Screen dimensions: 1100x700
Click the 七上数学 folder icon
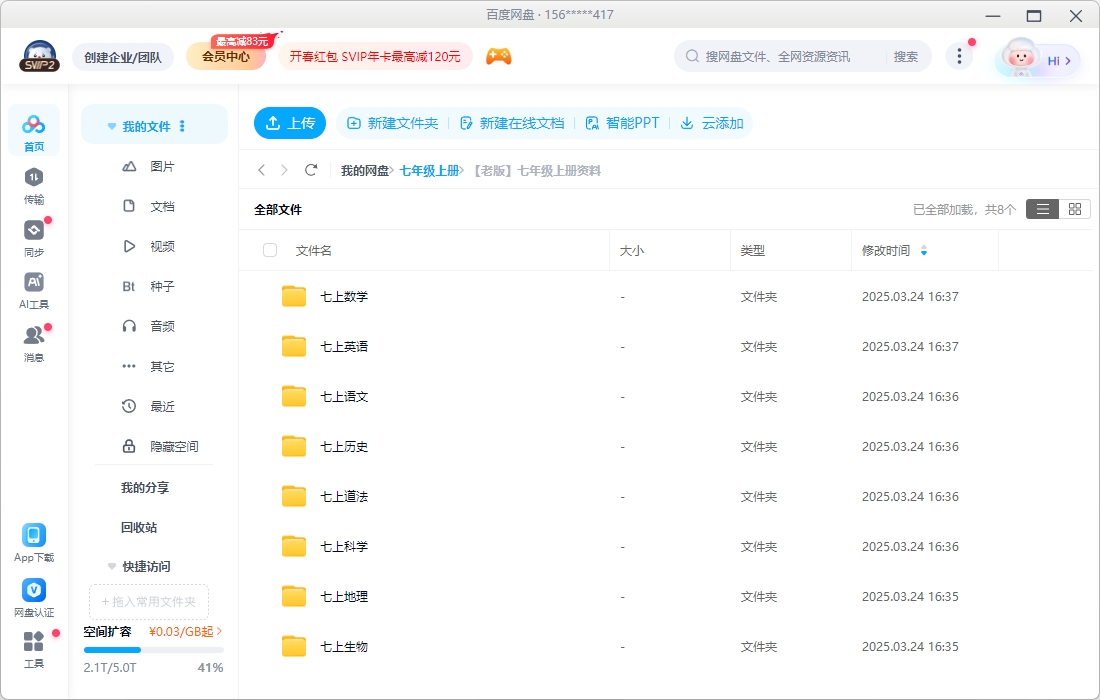pos(294,297)
